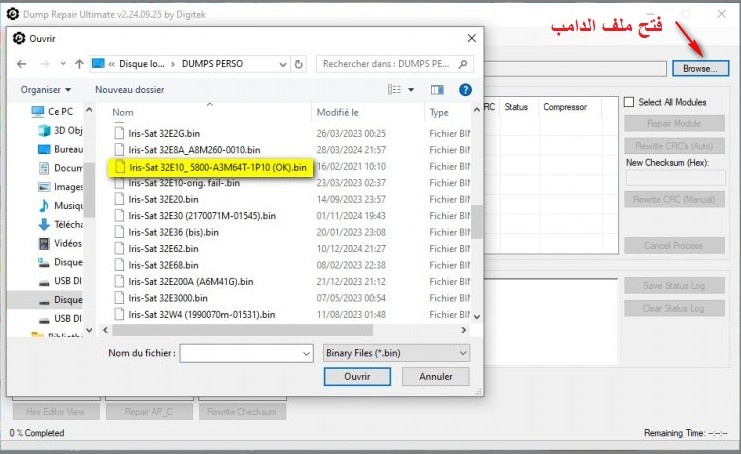This screenshot has width=741, height=454.
Task: Open the Musique folder in sidebar
Action: pos(60,206)
